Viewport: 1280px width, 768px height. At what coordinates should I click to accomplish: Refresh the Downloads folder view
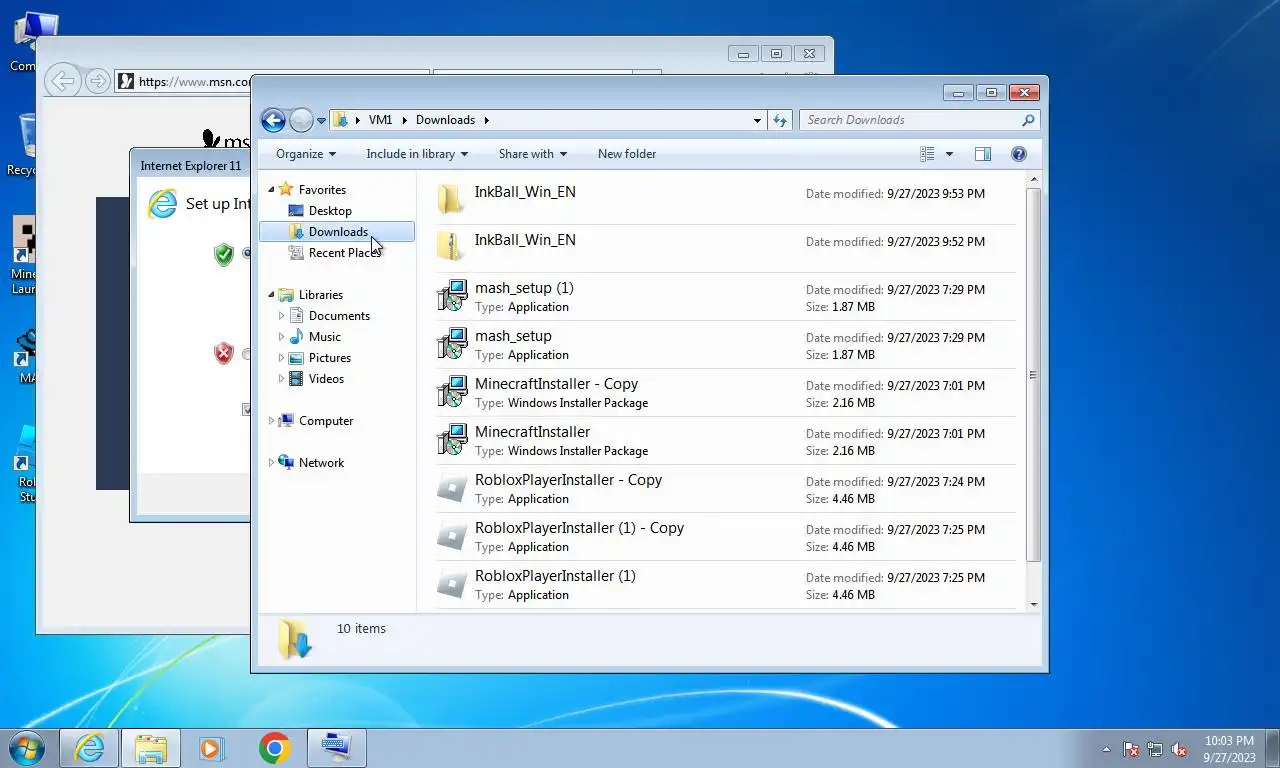(x=781, y=120)
